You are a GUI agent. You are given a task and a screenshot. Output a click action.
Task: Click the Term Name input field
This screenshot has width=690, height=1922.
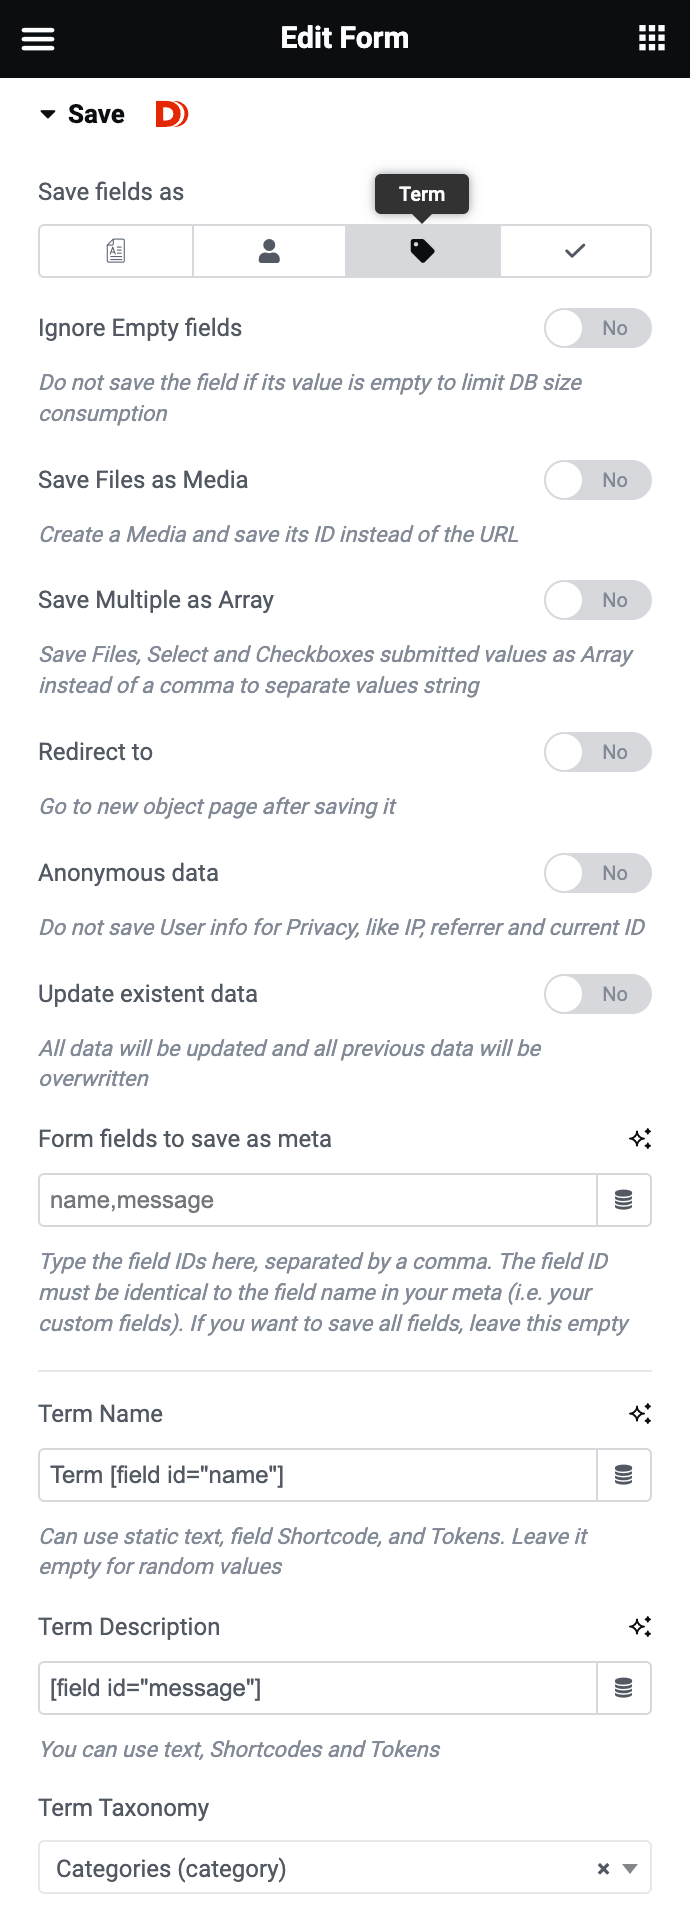(x=318, y=1475)
